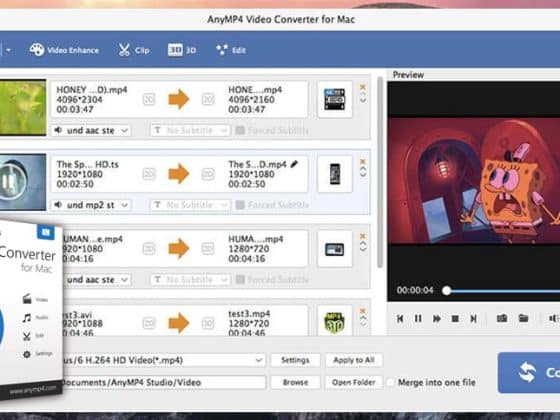Open the 3D settings tool

coord(182,50)
